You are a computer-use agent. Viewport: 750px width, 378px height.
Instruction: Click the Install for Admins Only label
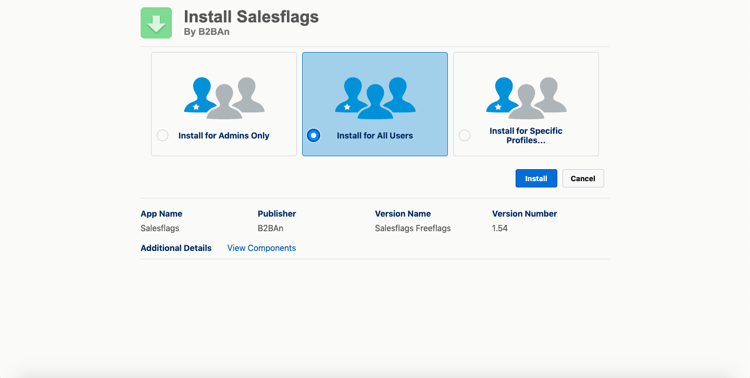pyautogui.click(x=224, y=135)
